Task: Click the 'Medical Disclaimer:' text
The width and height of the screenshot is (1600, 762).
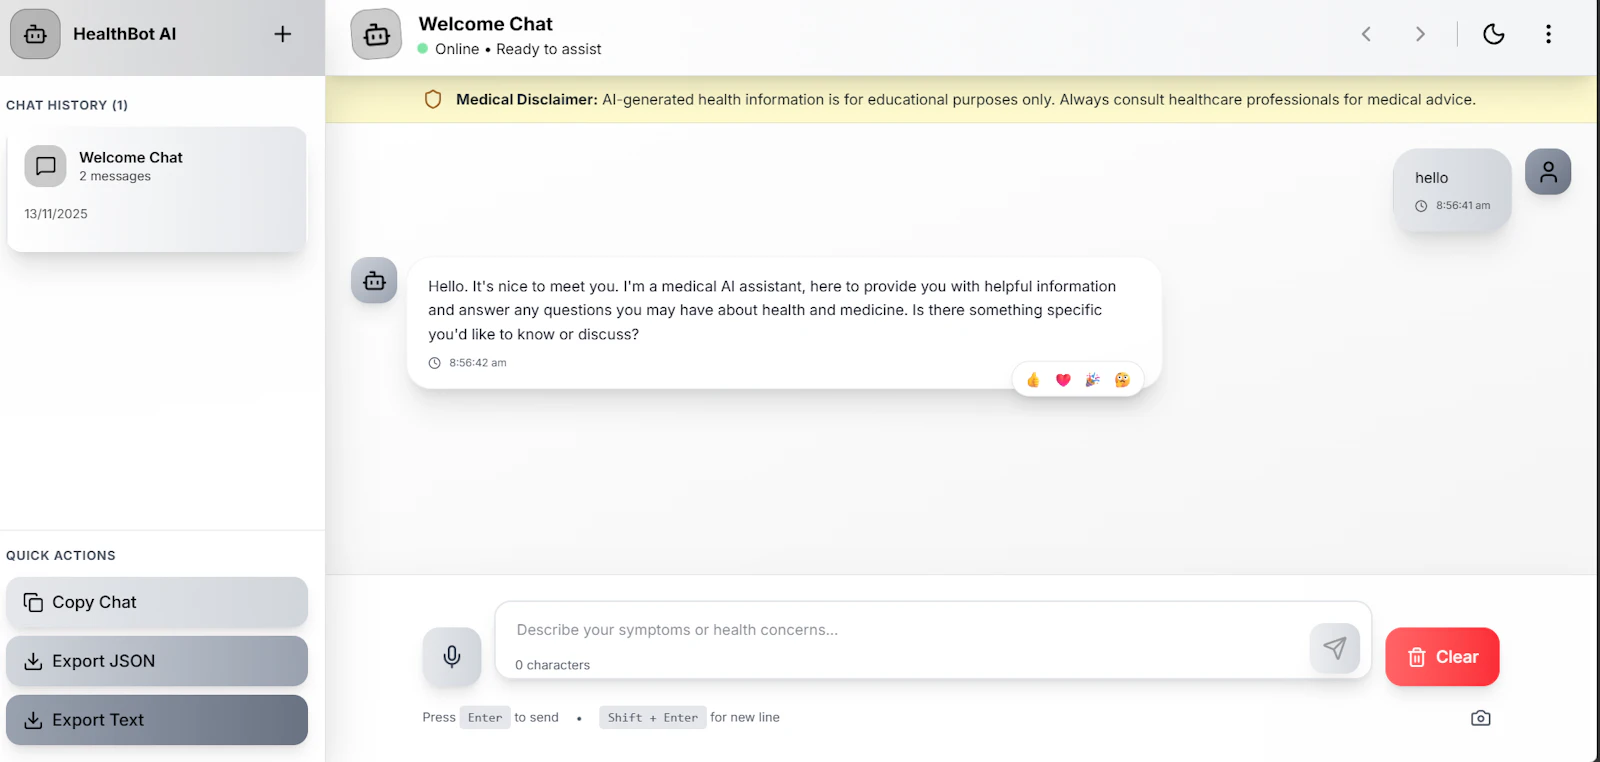Action: 527,99
